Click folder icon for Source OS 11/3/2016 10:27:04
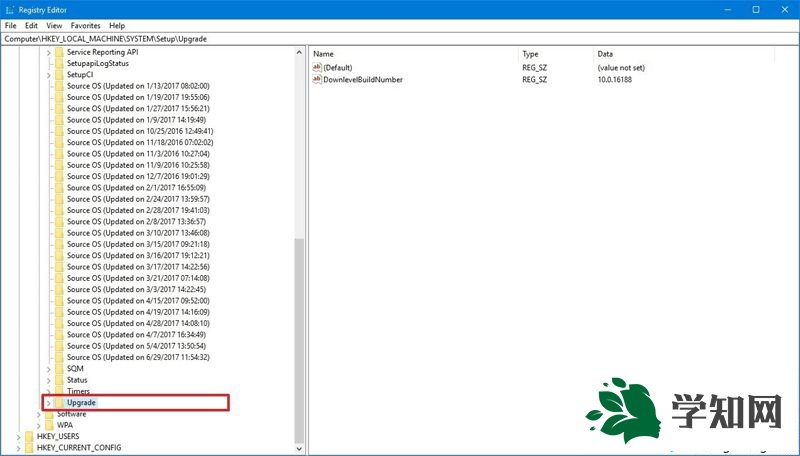Image resolution: width=800 pixels, height=456 pixels. pyautogui.click(x=59, y=154)
